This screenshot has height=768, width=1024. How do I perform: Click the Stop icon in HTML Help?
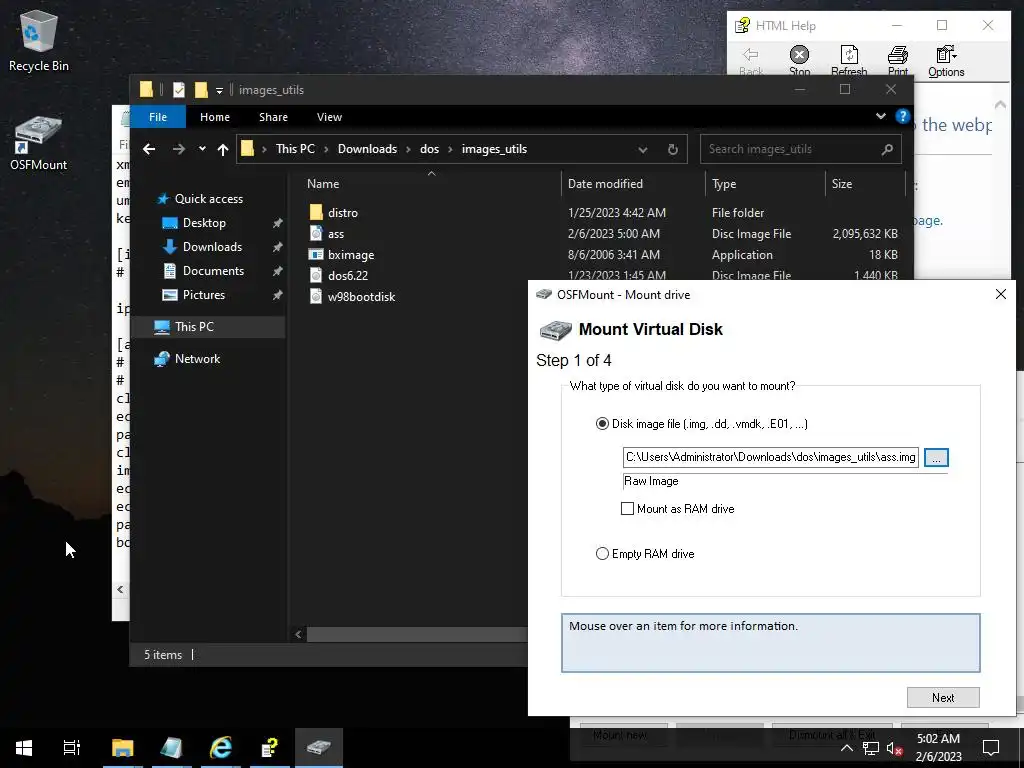[x=799, y=61]
